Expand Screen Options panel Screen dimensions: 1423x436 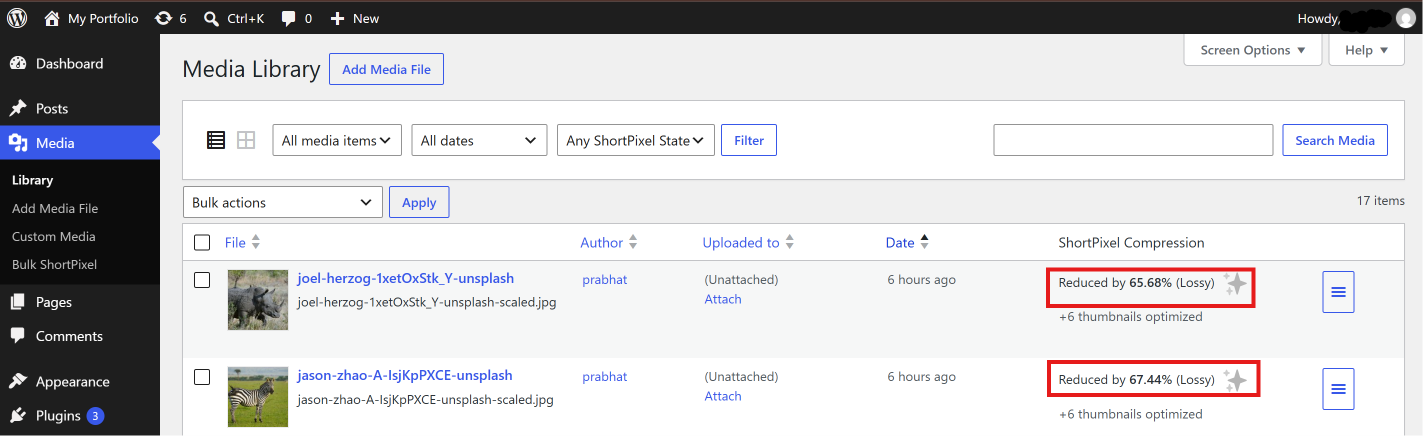point(1253,50)
